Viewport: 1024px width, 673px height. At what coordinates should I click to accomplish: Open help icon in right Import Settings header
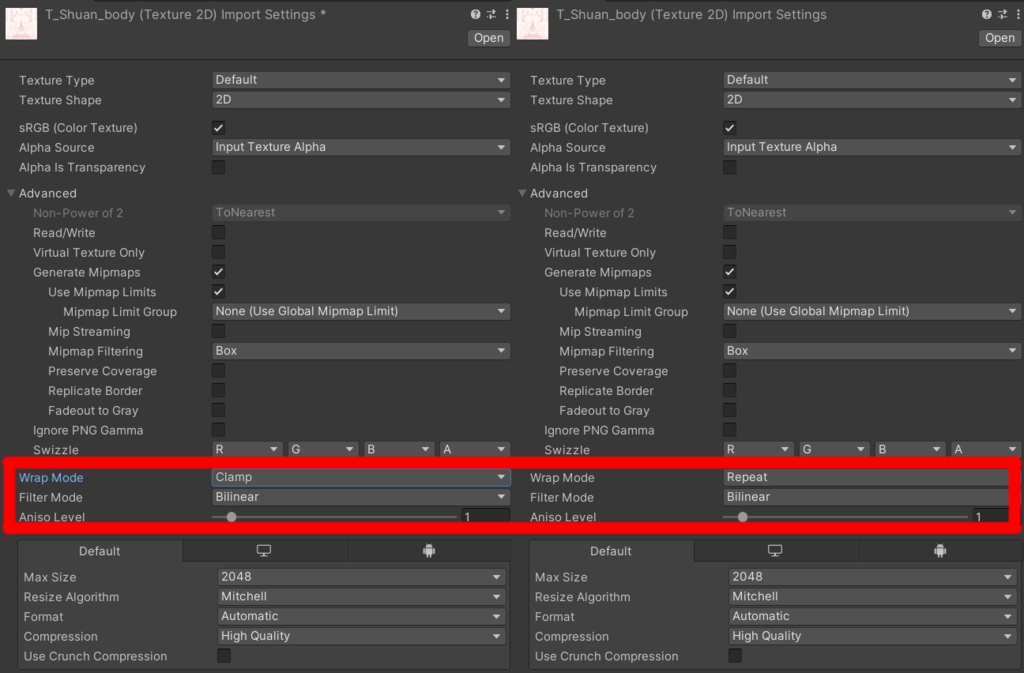(987, 14)
